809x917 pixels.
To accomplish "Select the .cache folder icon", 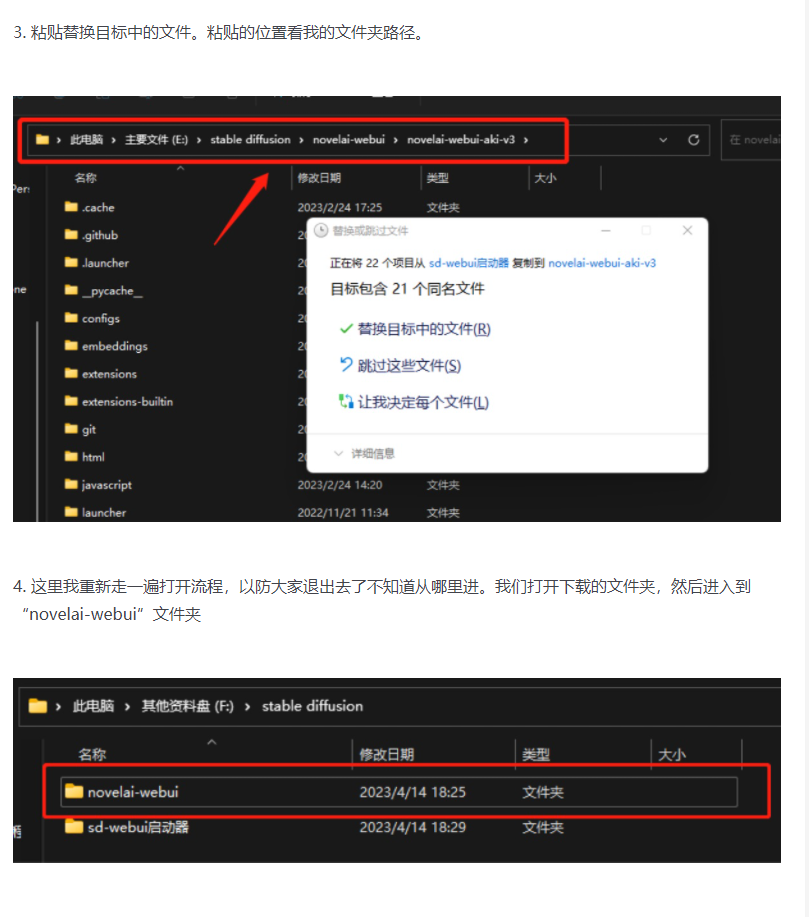I will click(x=71, y=207).
